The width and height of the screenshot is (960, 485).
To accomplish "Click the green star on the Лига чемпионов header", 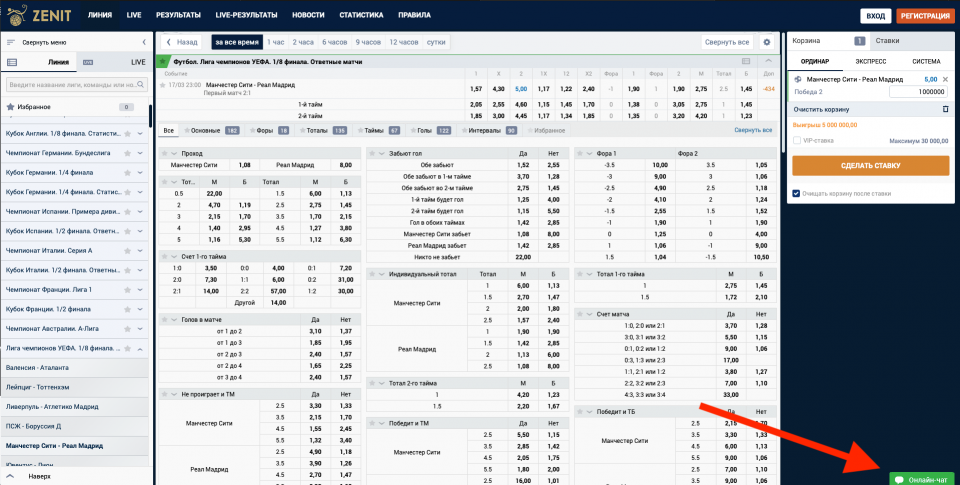I will tap(162, 62).
